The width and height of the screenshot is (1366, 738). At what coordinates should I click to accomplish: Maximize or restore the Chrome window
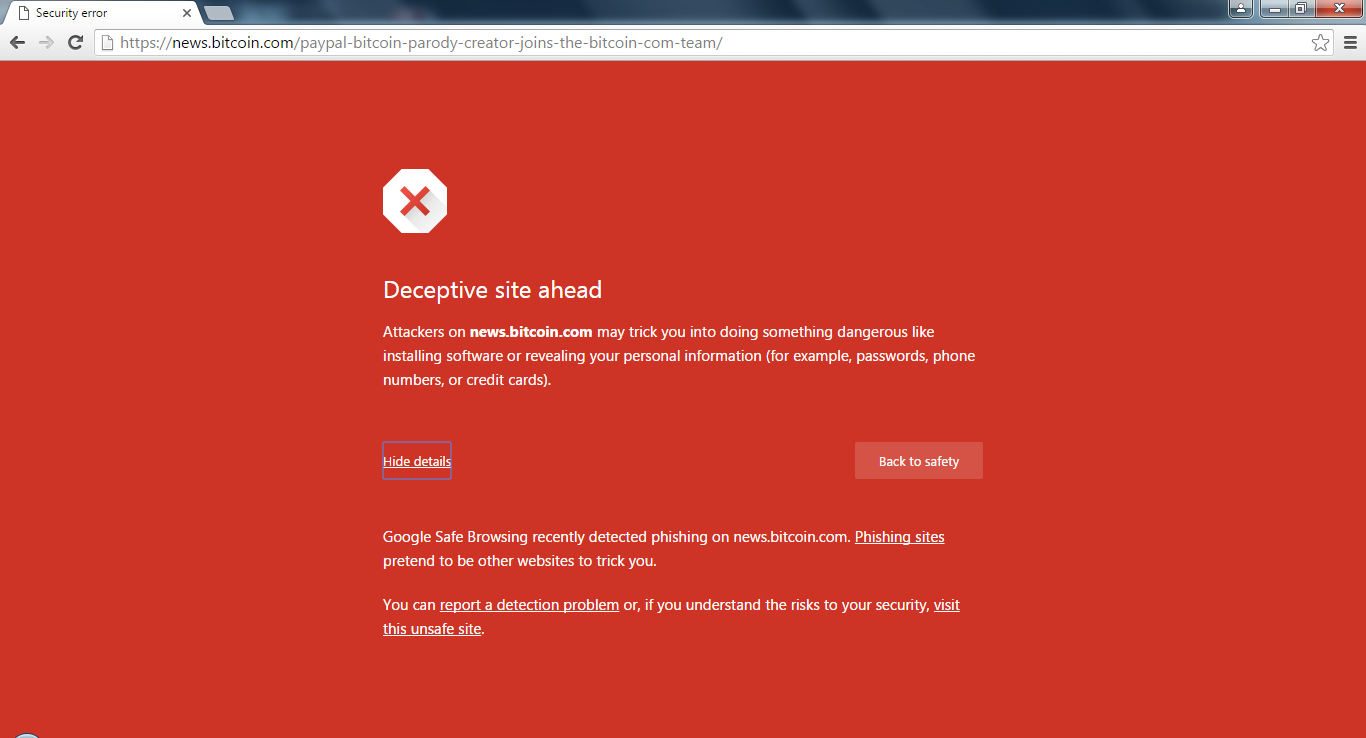[x=1301, y=9]
